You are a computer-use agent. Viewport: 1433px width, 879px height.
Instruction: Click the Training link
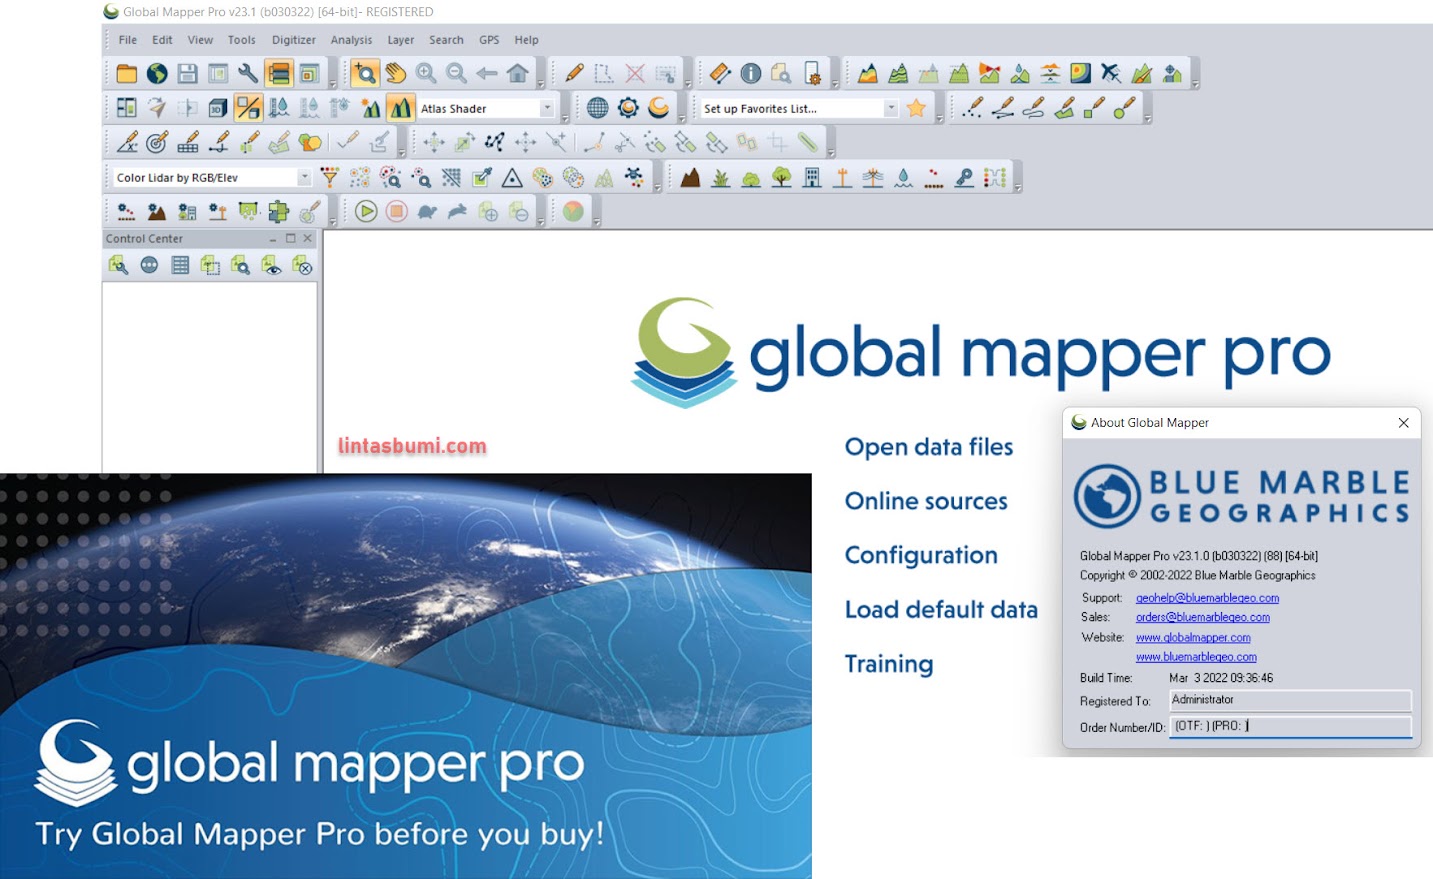(x=889, y=664)
